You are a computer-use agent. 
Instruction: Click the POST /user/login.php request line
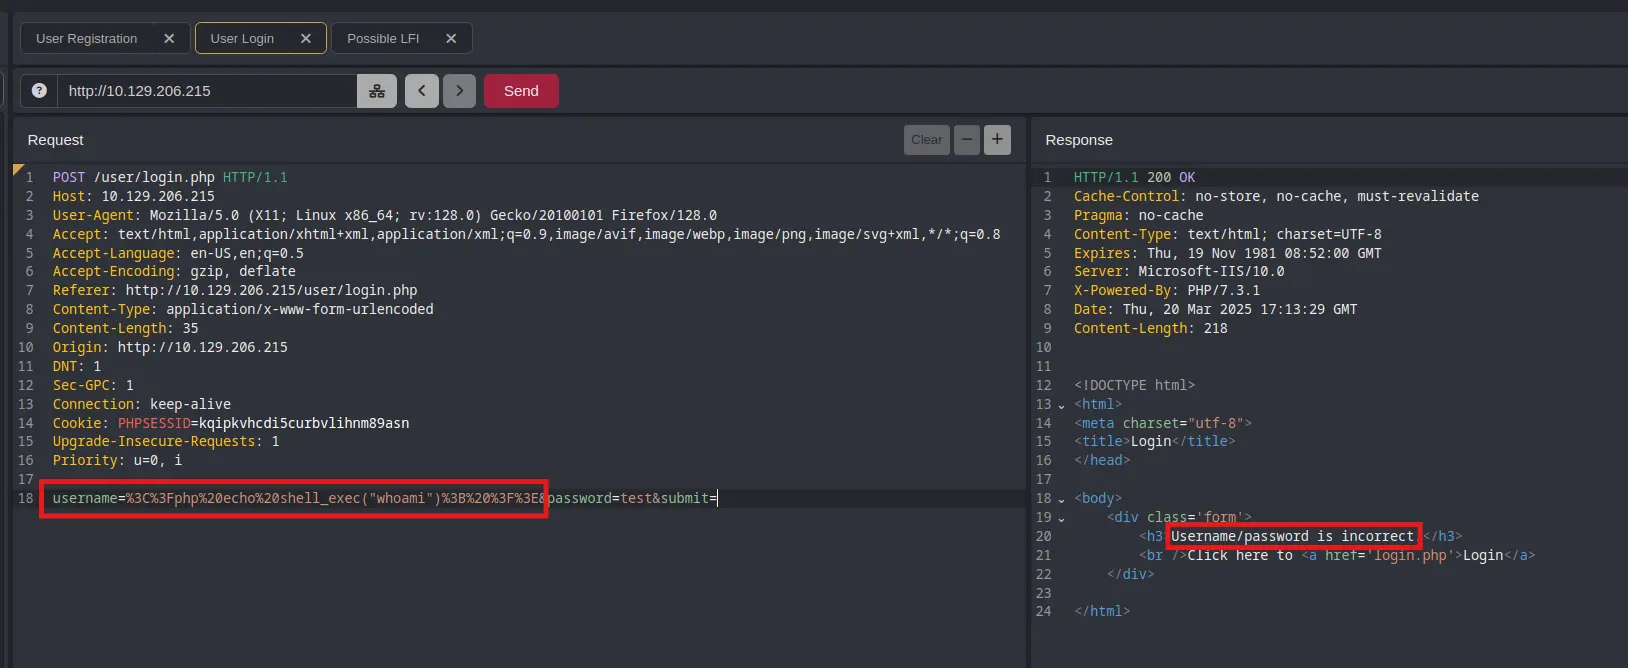pos(170,177)
